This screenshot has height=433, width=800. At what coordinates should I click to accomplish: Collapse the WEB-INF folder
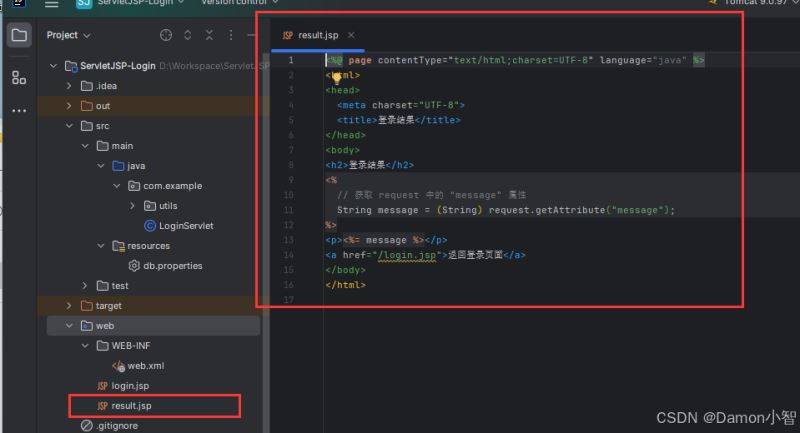click(x=85, y=346)
